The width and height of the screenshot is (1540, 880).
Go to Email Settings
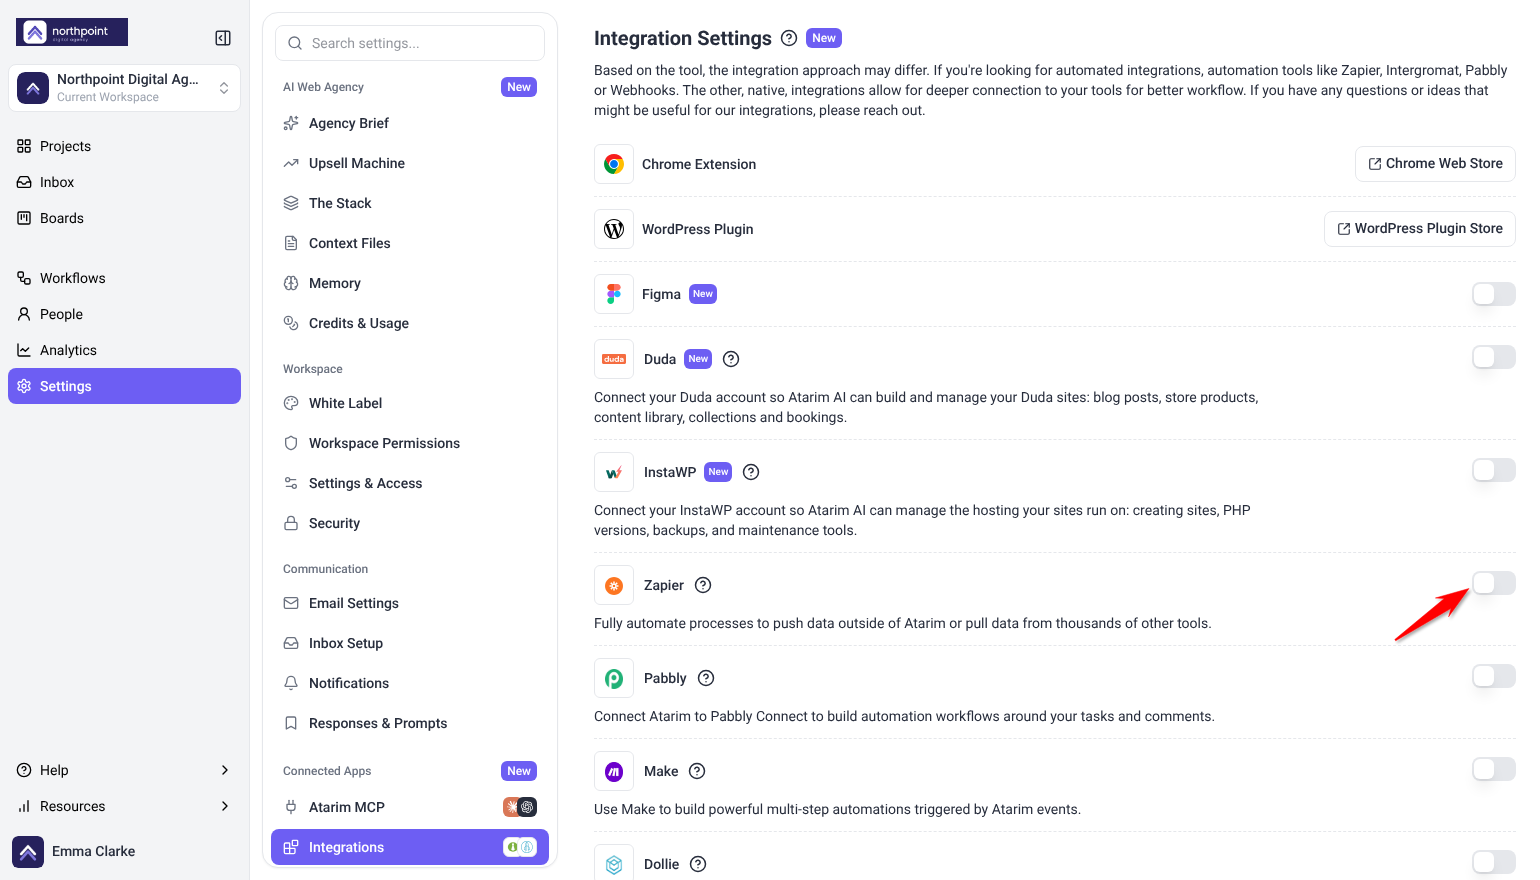[410, 603]
